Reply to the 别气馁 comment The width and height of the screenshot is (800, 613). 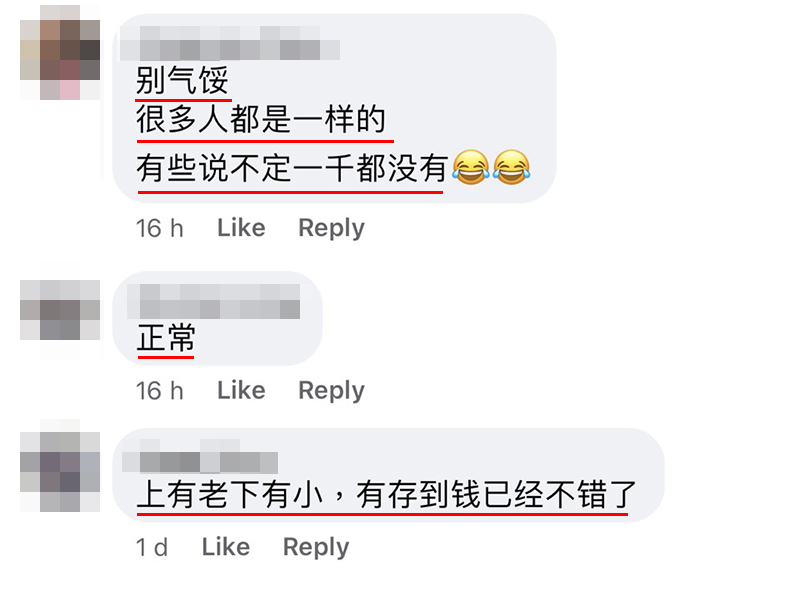pos(331,228)
